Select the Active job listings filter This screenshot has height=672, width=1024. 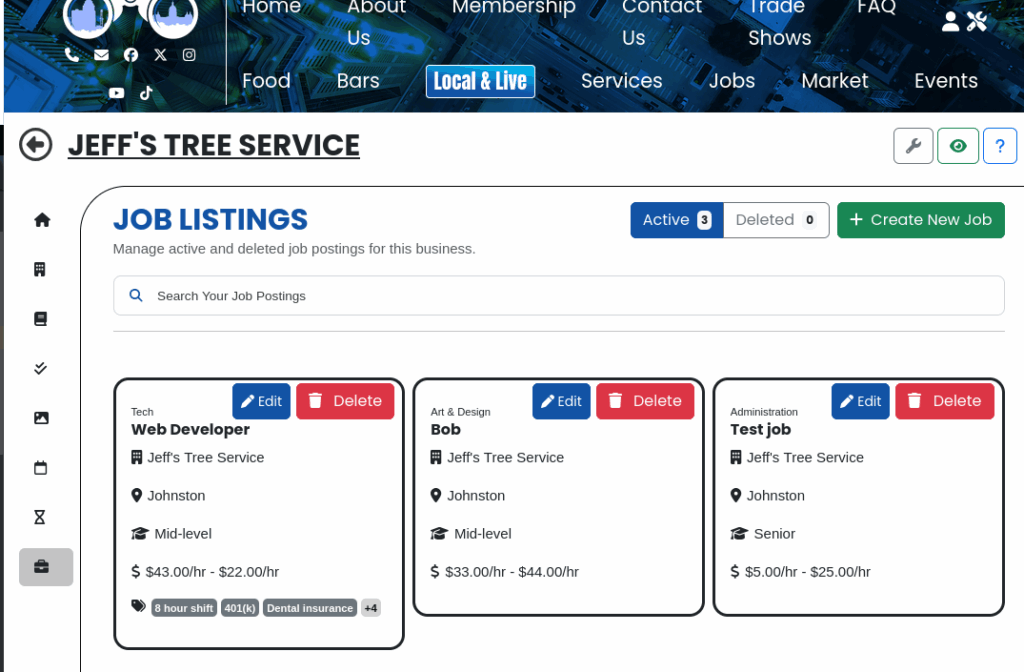tap(676, 220)
